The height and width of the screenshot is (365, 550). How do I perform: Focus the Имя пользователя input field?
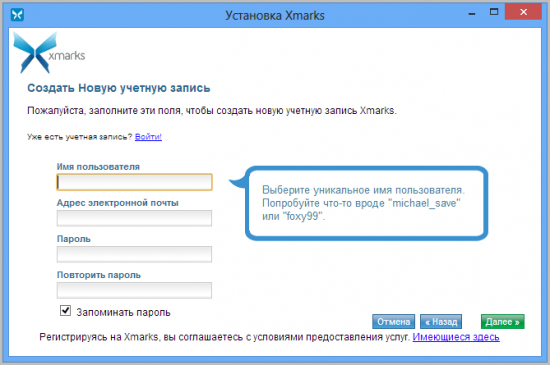[134, 182]
